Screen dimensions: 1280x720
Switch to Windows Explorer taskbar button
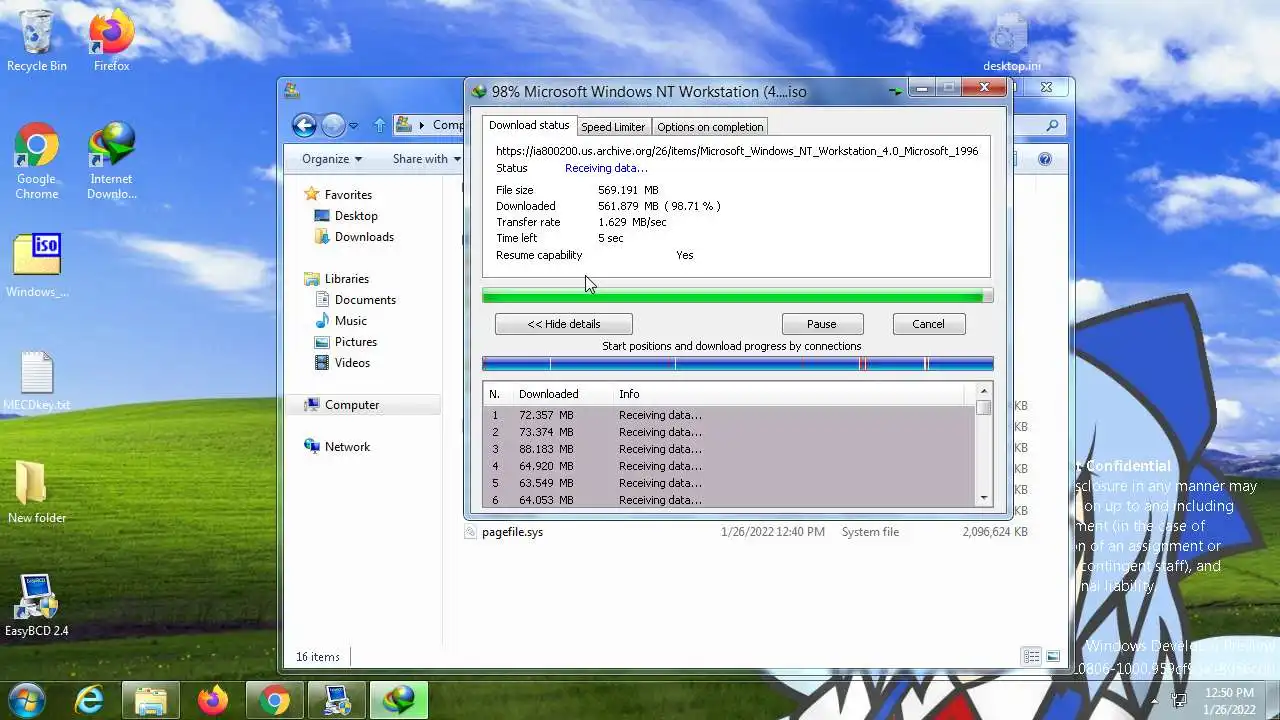pyautogui.click(x=151, y=700)
